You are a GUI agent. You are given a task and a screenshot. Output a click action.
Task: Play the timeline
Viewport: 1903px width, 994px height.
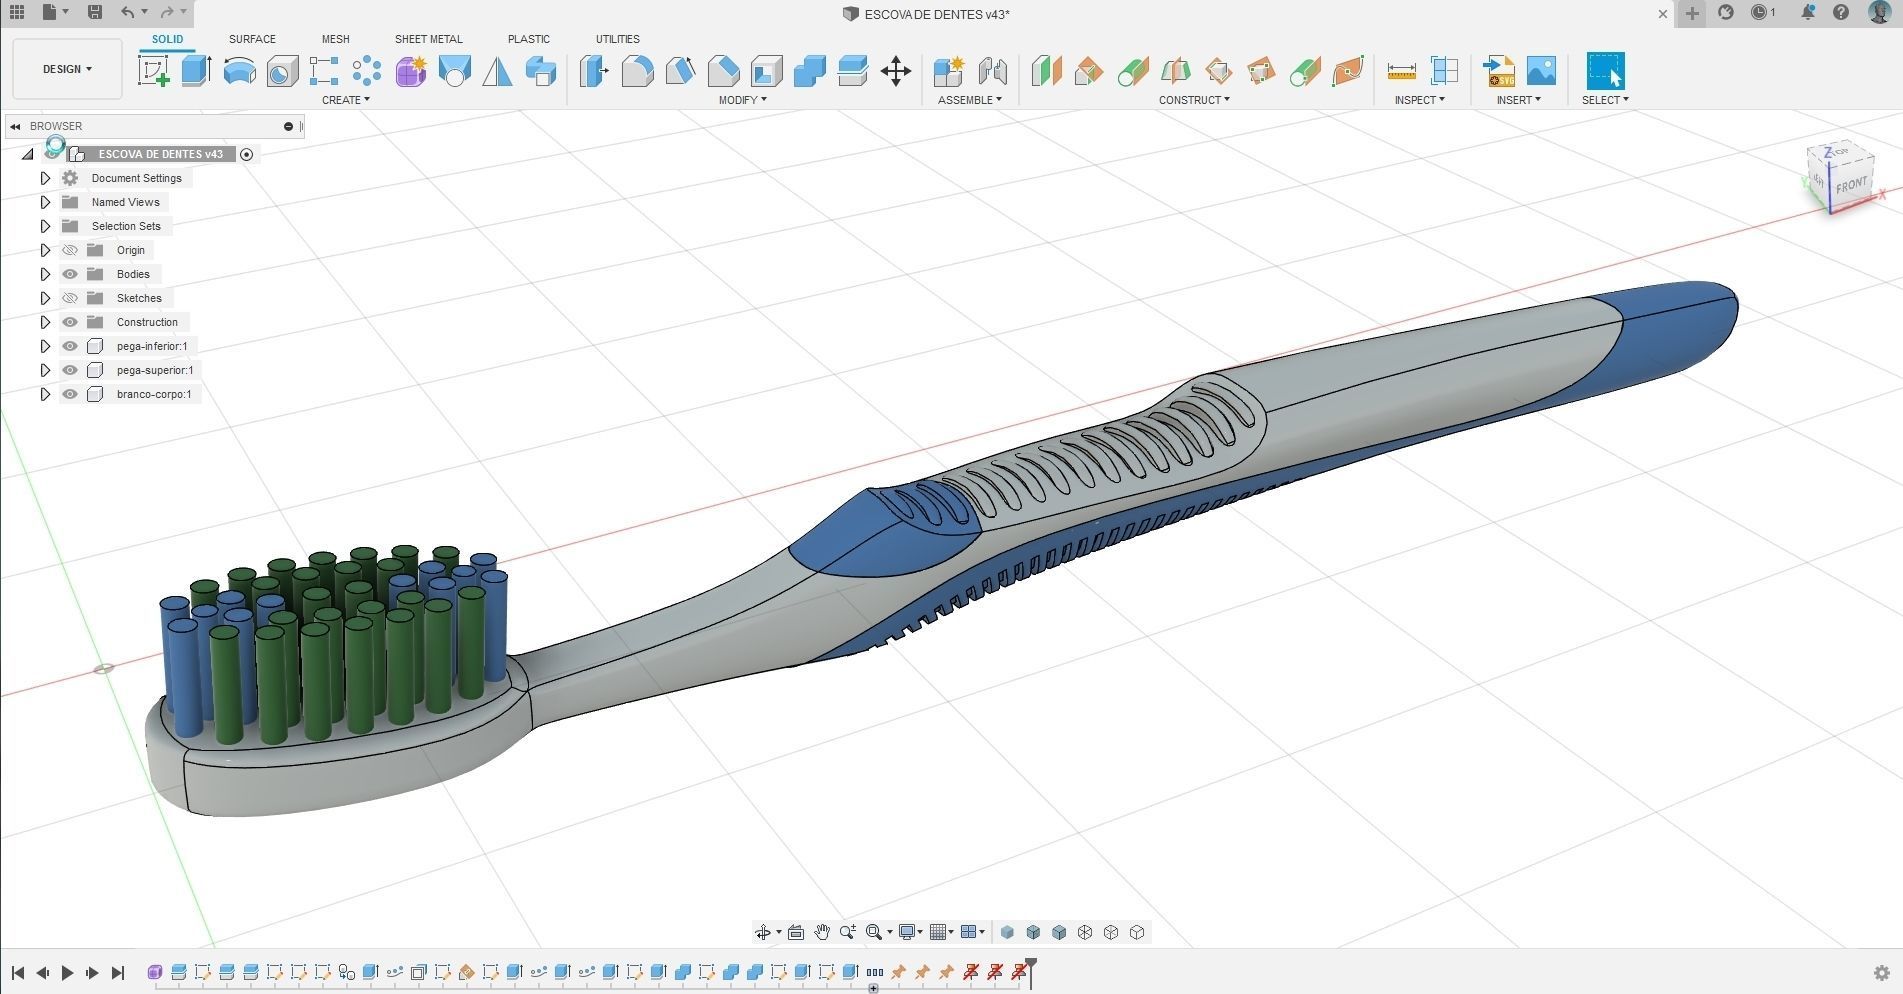pyautogui.click(x=67, y=972)
